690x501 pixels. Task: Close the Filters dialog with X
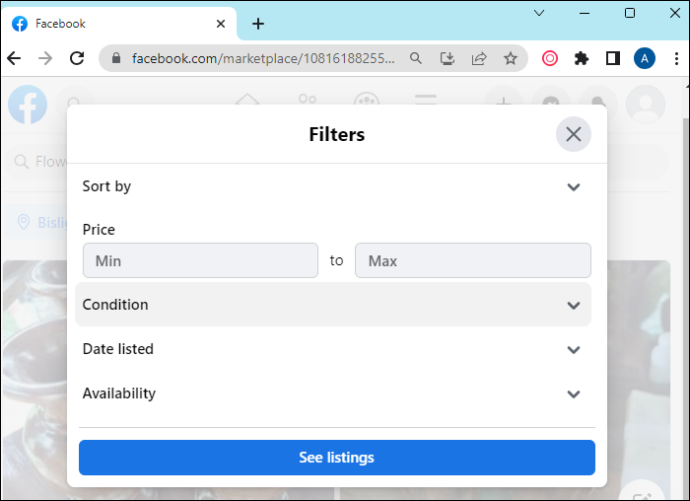point(573,134)
